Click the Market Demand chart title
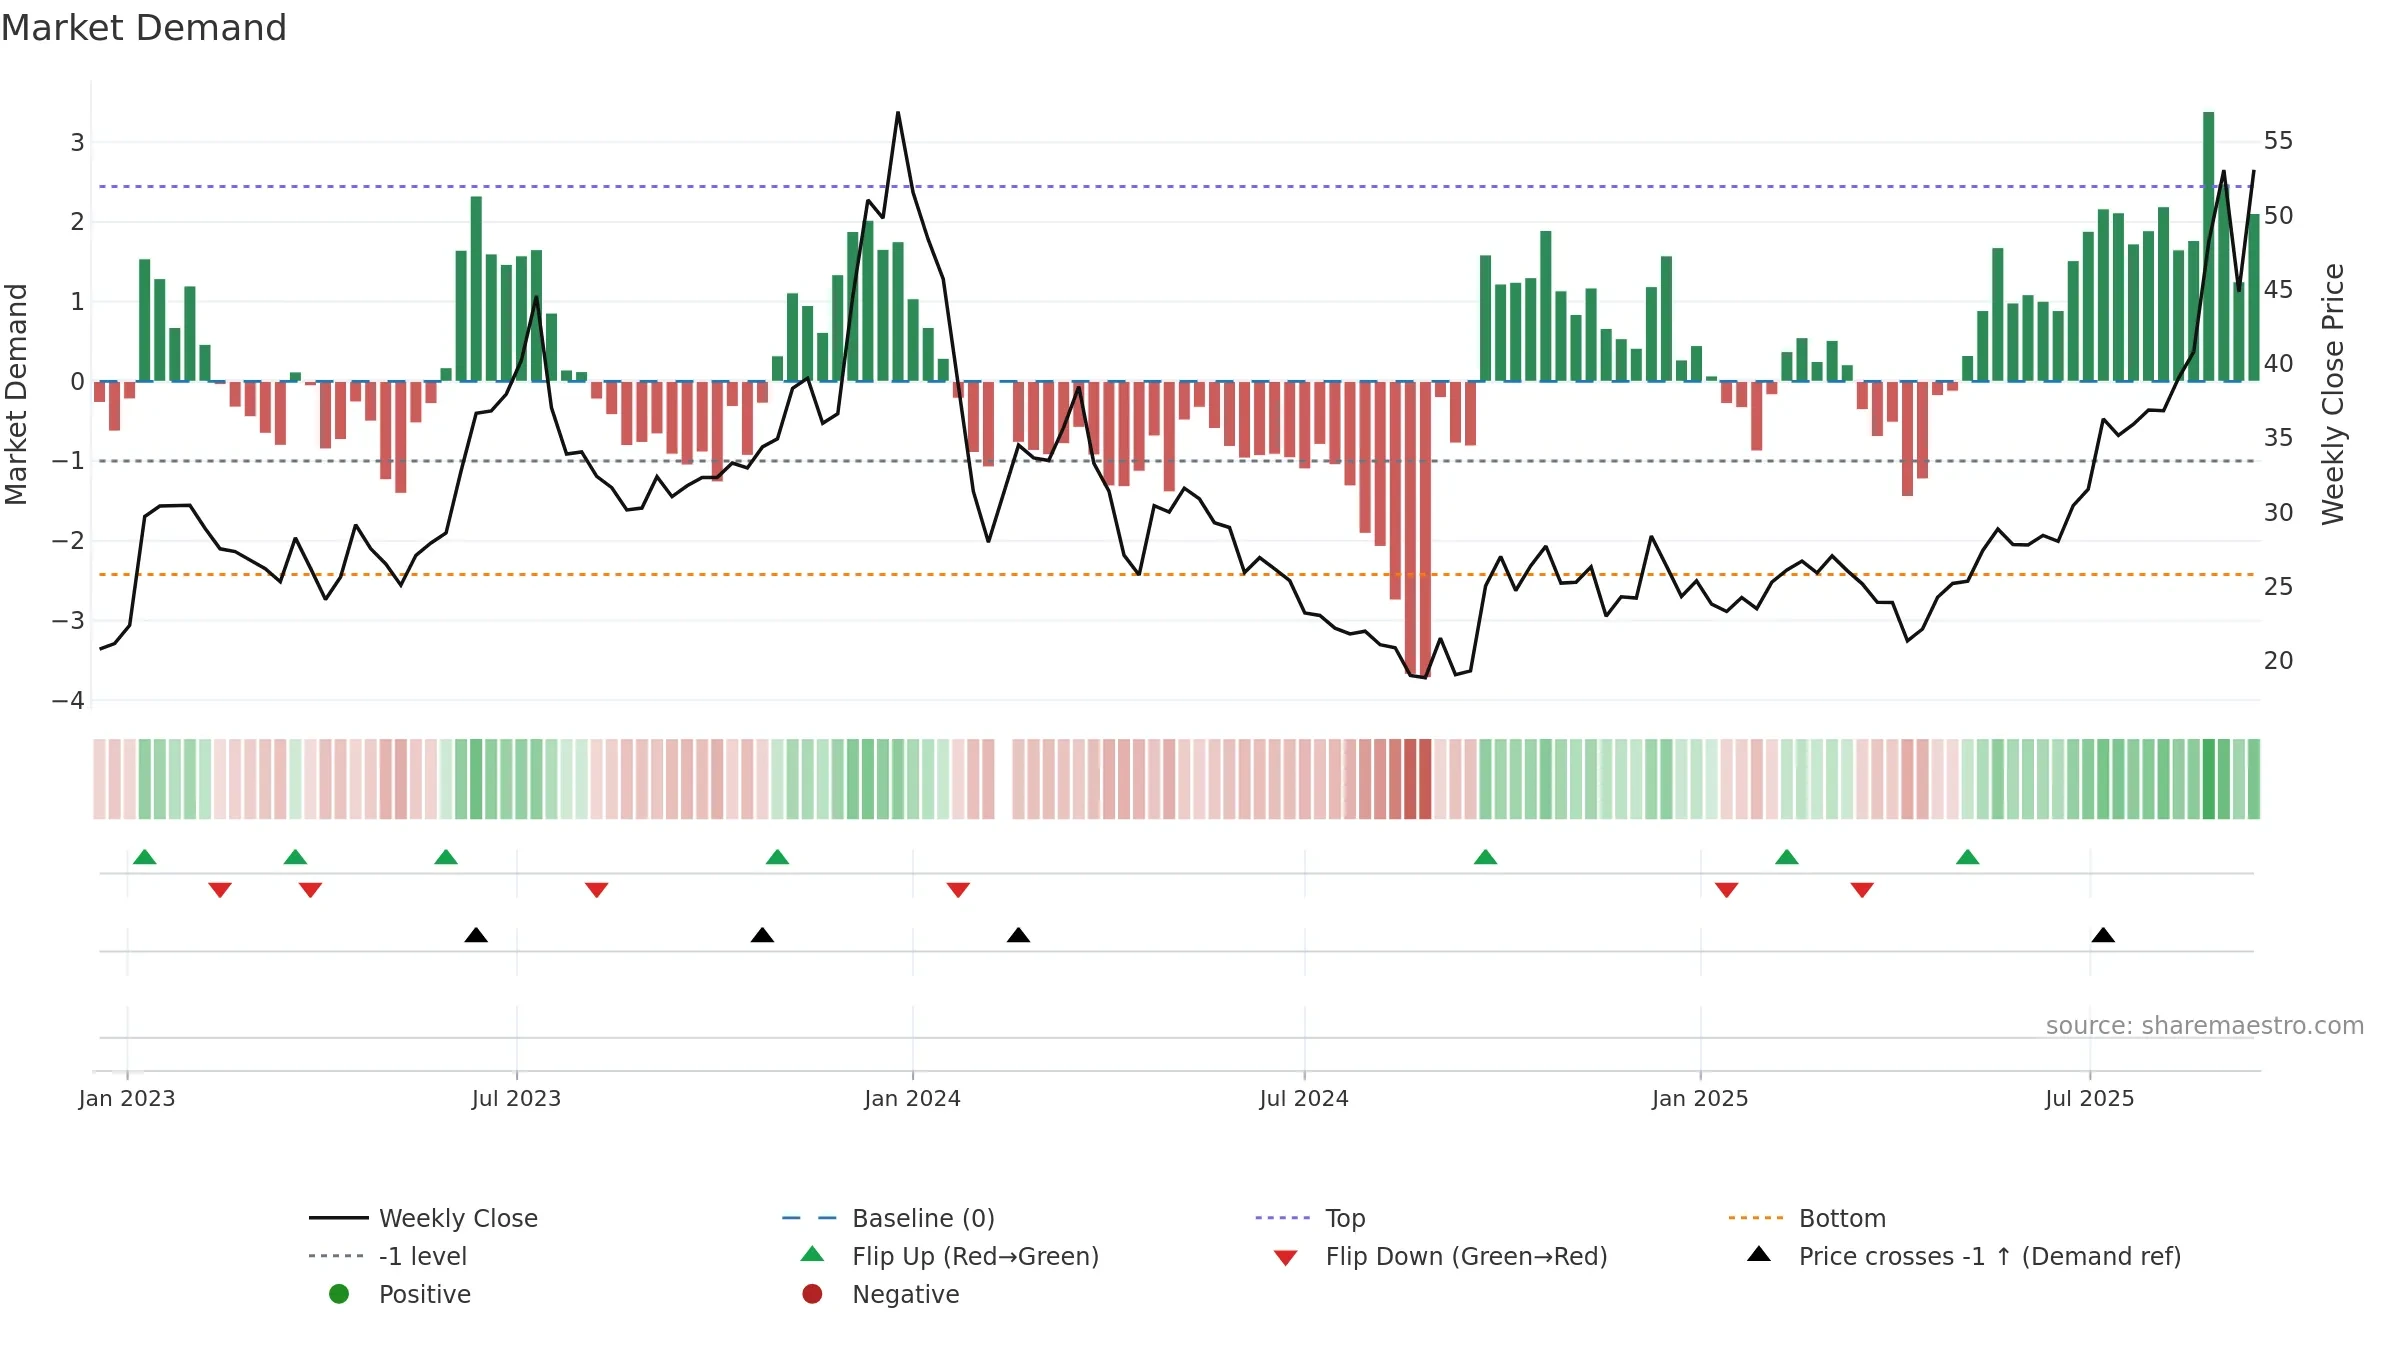This screenshot has width=2400, height=1350. [x=144, y=28]
